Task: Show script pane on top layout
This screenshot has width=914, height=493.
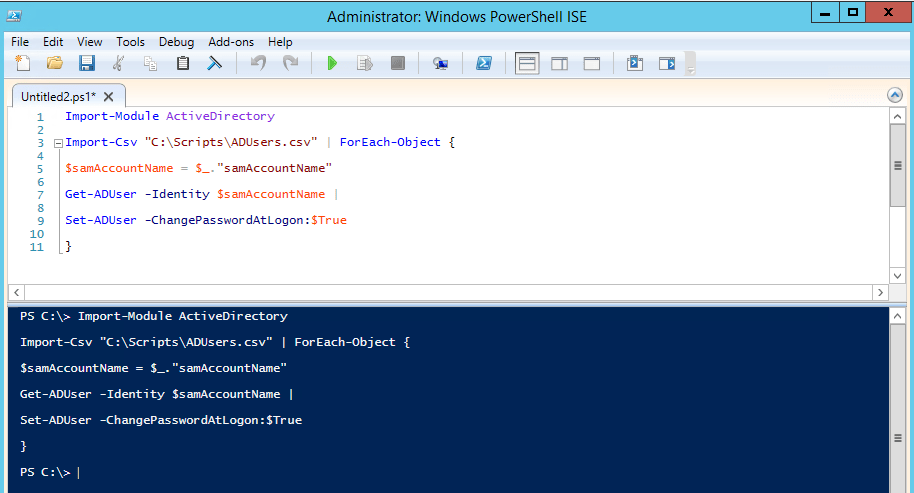Action: [527, 63]
